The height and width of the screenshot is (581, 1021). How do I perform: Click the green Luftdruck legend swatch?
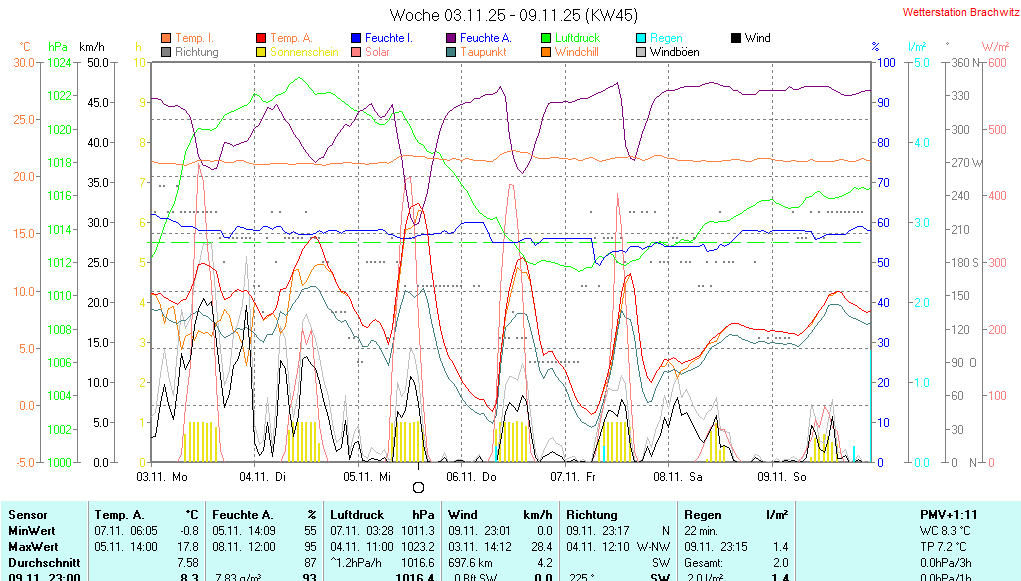(x=546, y=38)
